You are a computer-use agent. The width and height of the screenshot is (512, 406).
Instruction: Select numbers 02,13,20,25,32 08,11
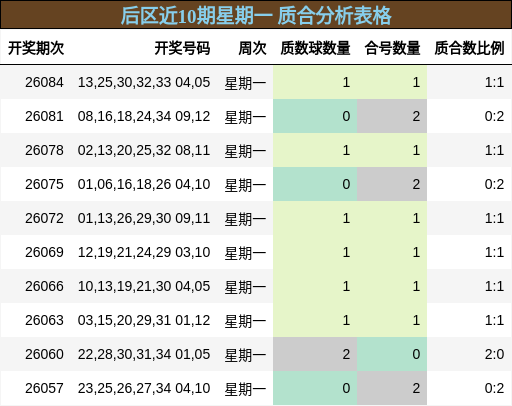144,150
